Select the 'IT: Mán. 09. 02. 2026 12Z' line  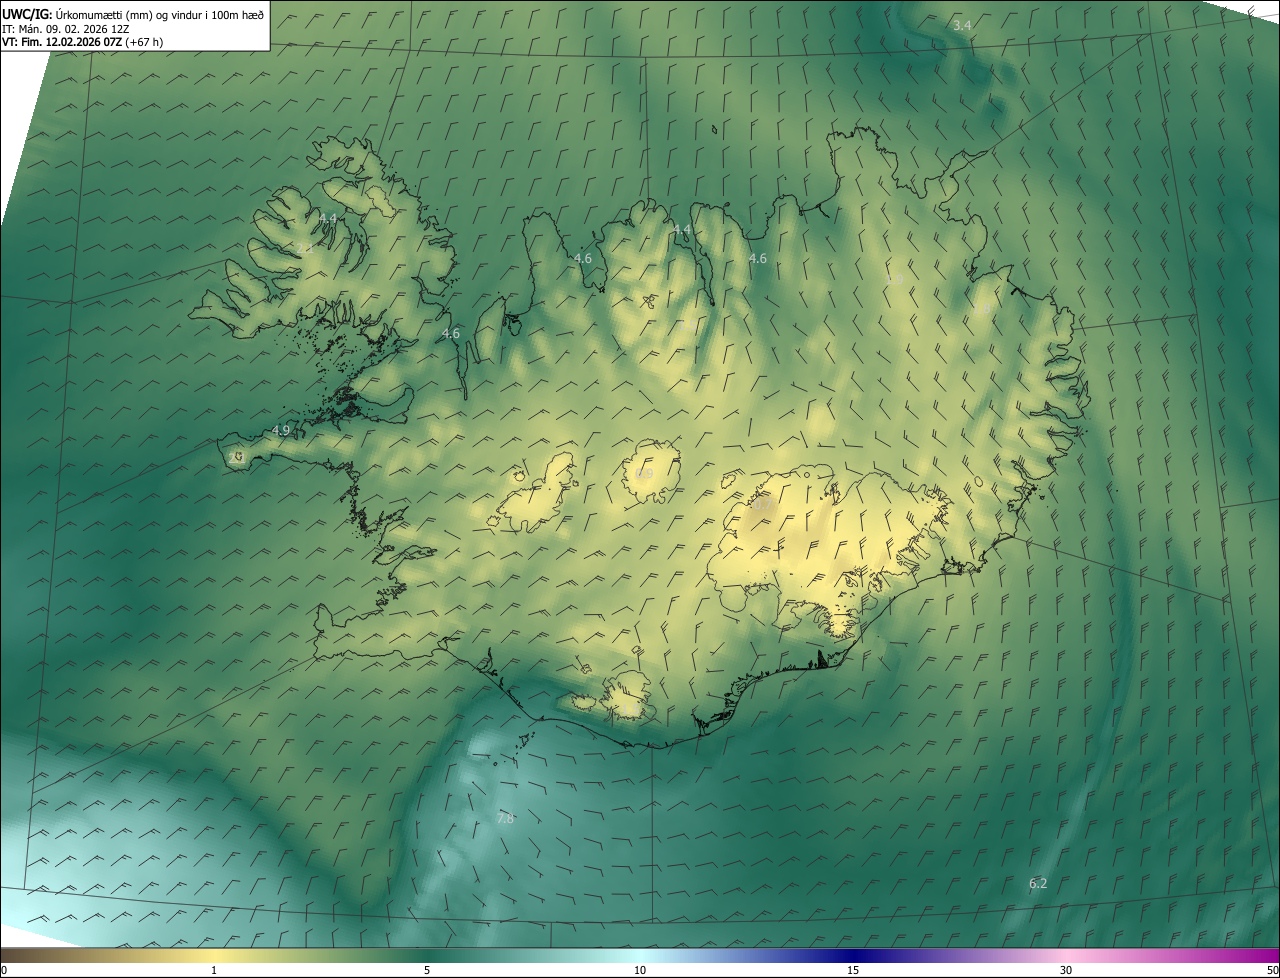tap(65, 28)
